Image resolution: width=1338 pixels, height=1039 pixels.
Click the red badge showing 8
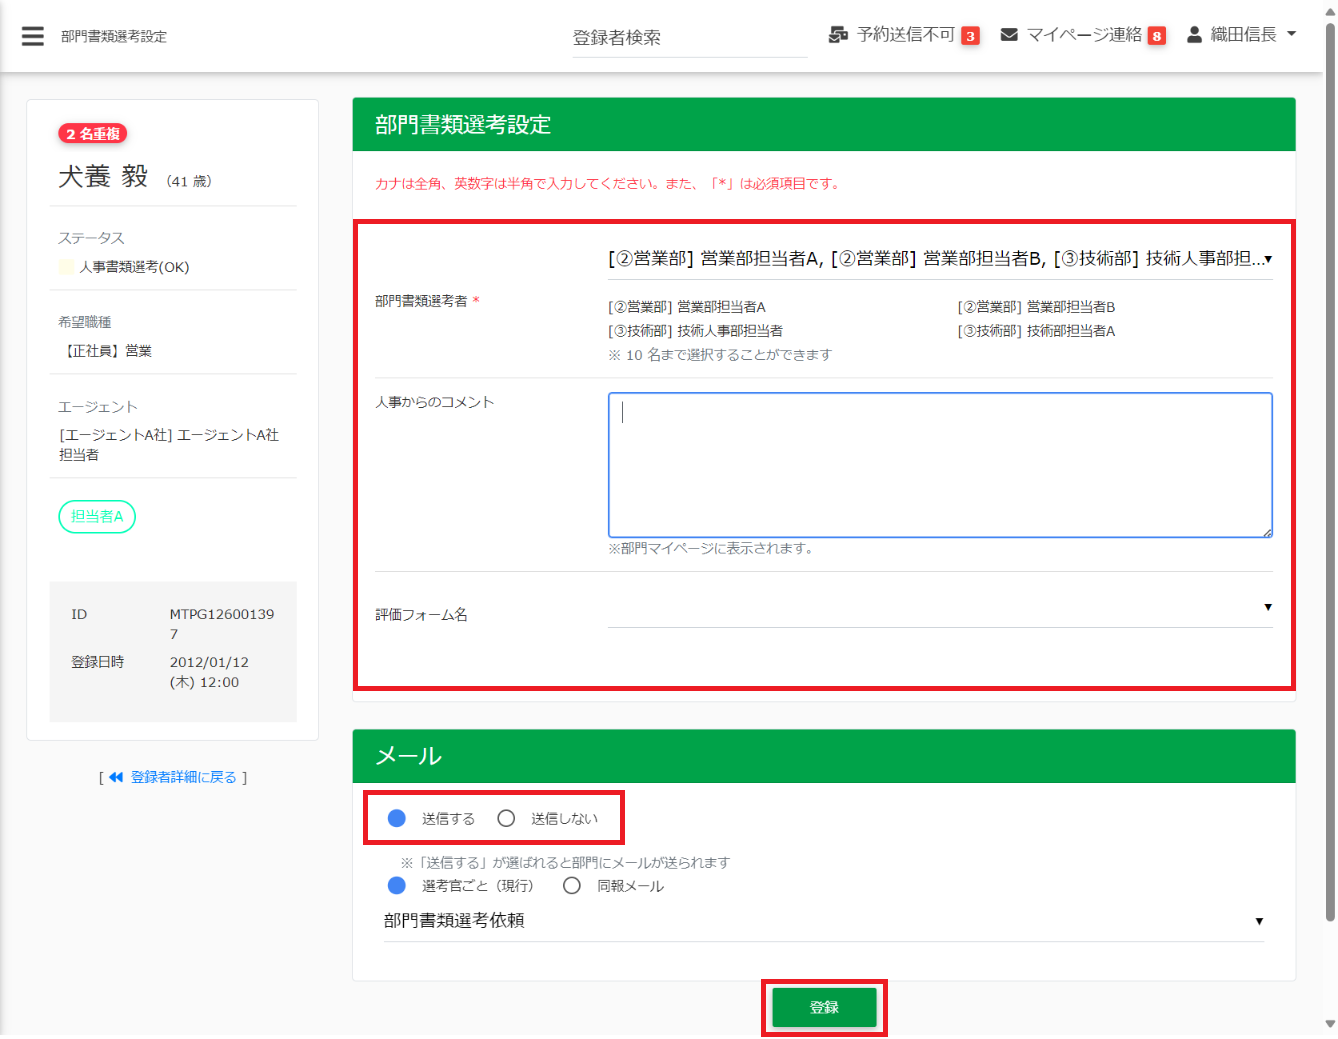pyautogui.click(x=1157, y=36)
